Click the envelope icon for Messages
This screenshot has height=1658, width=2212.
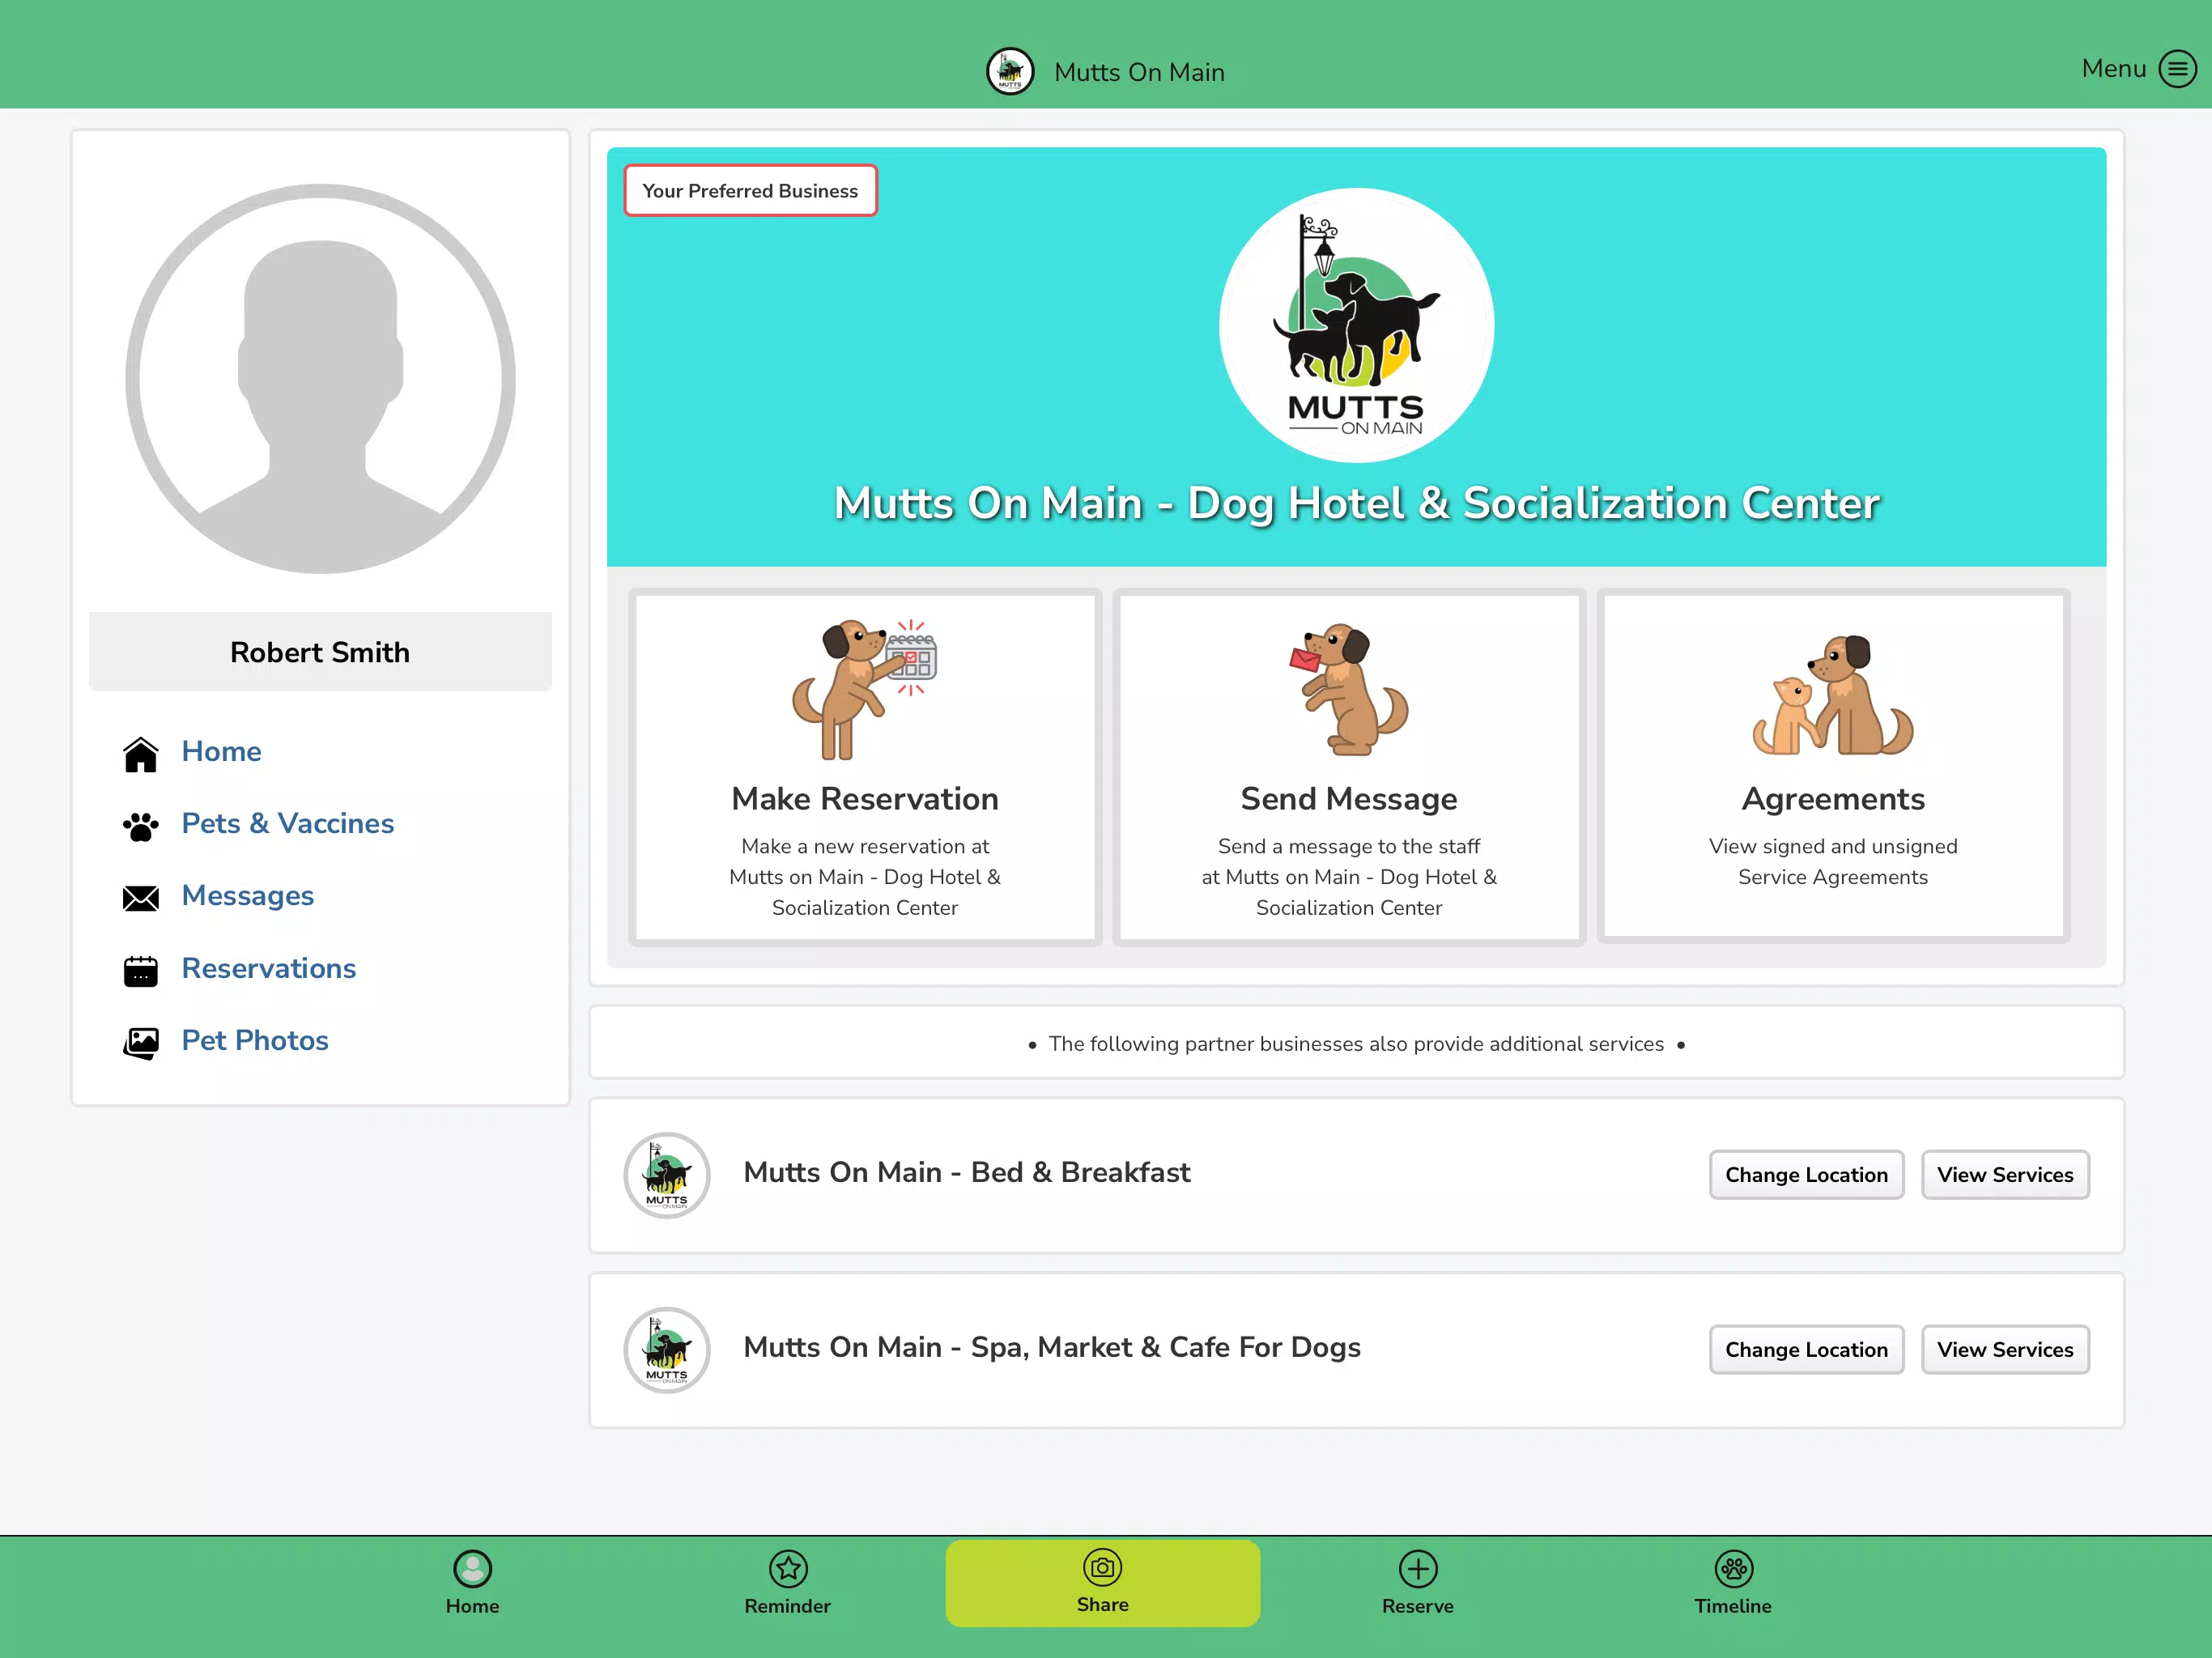click(141, 898)
